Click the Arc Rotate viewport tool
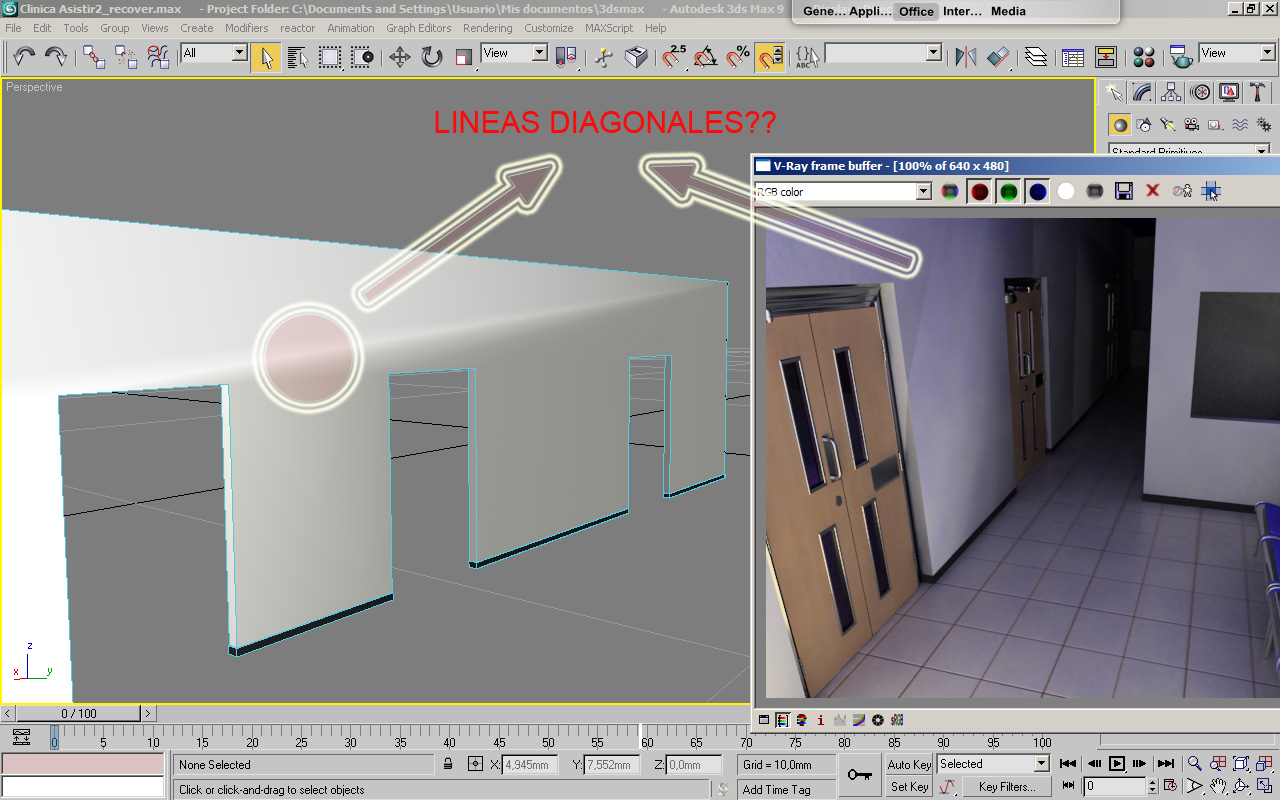The height and width of the screenshot is (800, 1280). pos(1242,787)
